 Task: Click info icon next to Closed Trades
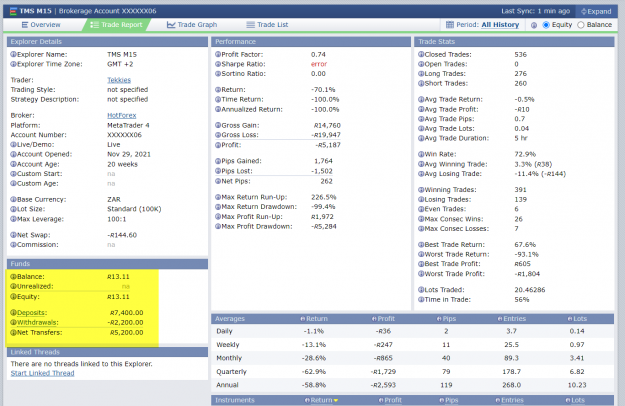point(421,54)
